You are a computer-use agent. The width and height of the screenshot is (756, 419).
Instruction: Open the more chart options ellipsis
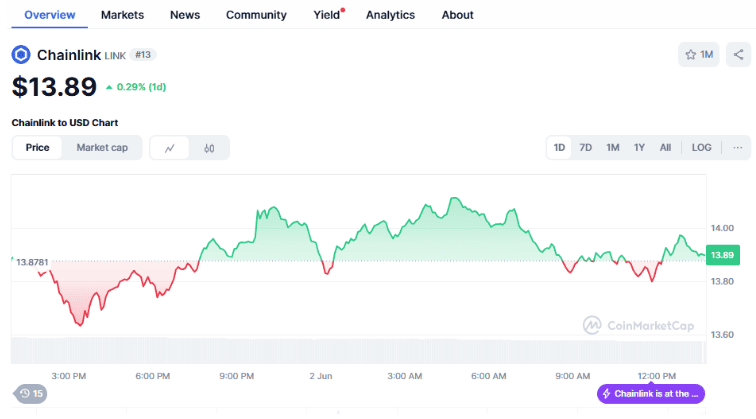coord(738,148)
